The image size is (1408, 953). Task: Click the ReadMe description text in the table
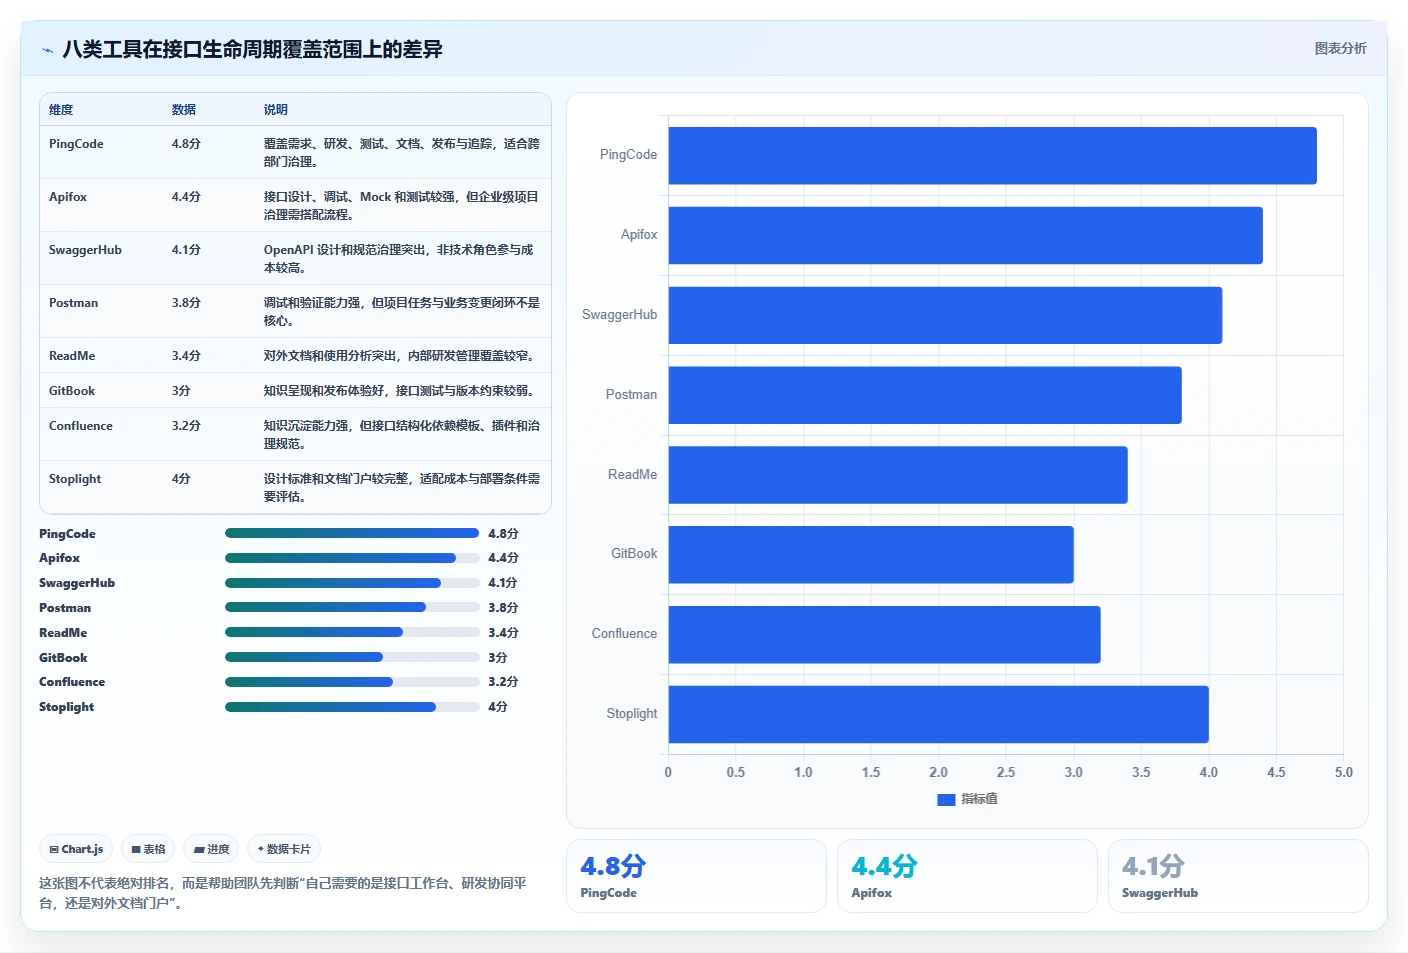coord(400,356)
